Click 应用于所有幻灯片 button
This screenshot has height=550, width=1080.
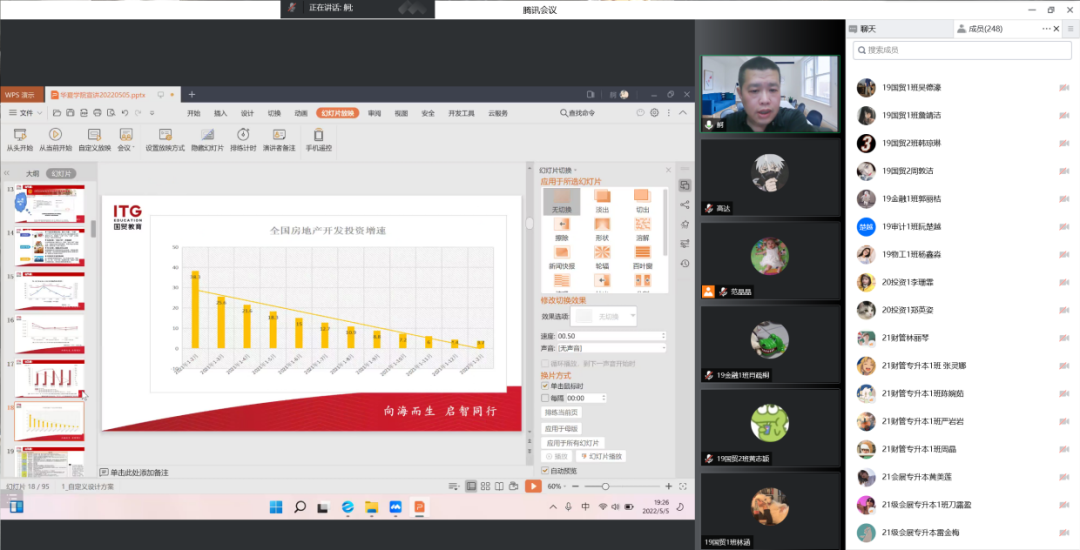tap(573, 442)
